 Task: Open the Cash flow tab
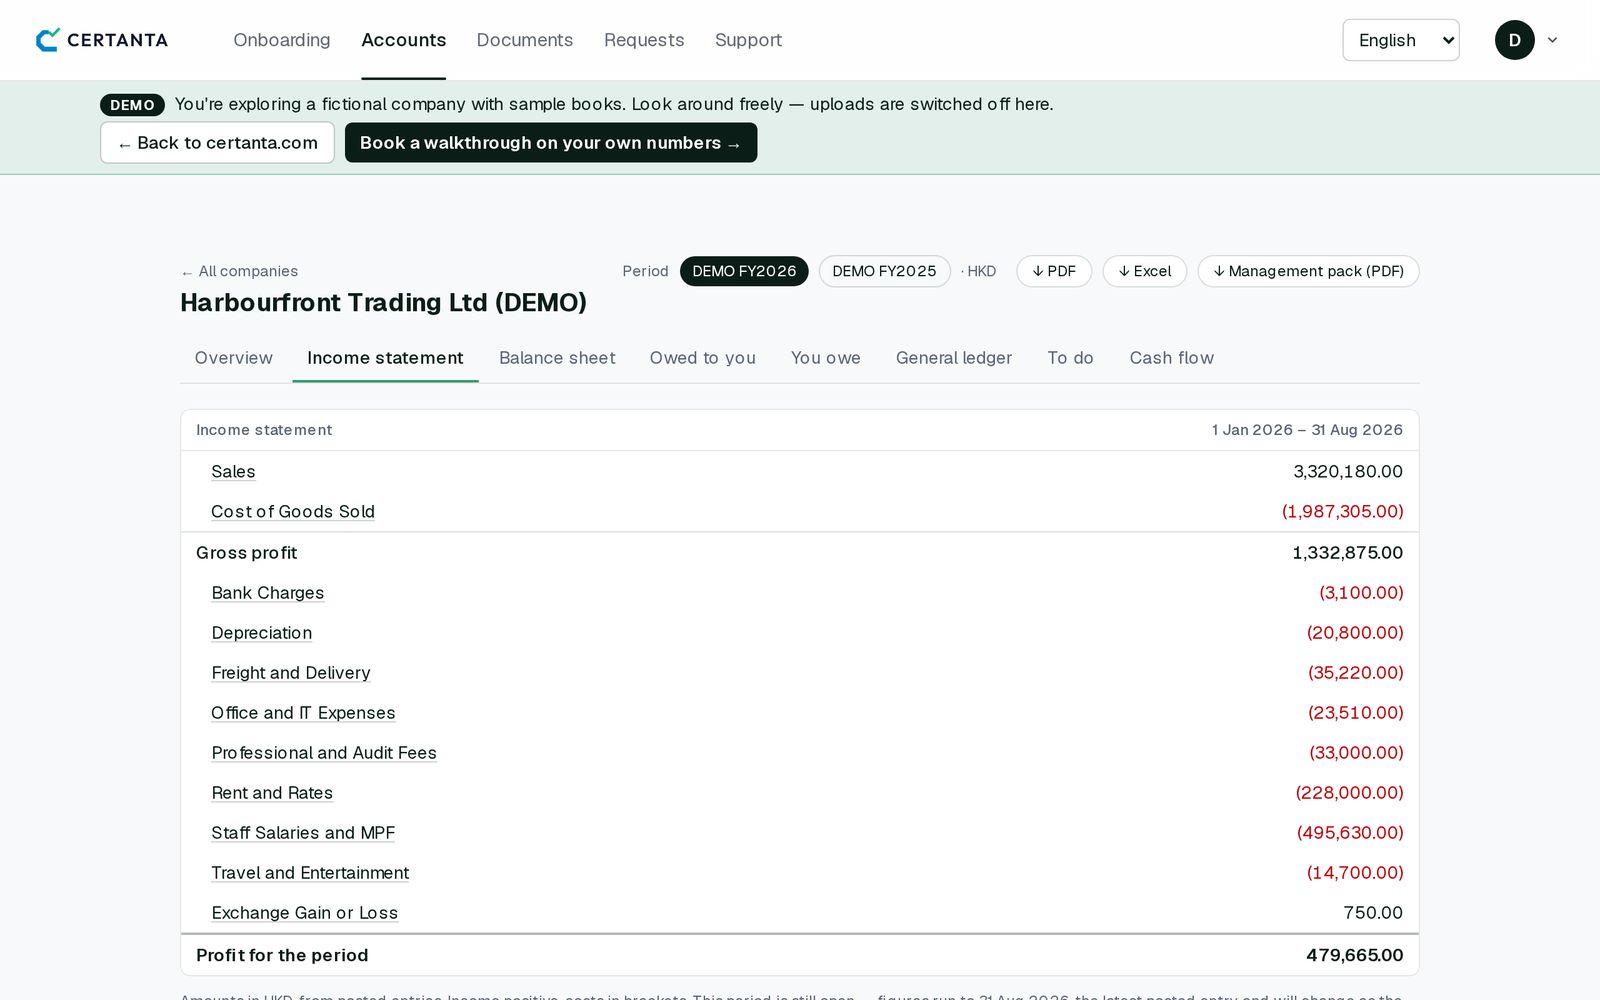(x=1172, y=358)
